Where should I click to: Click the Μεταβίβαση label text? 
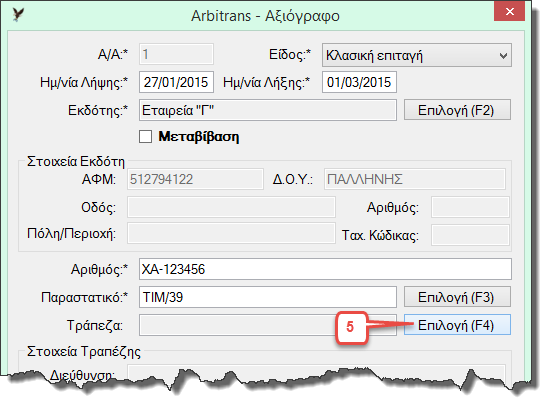[x=199, y=137]
